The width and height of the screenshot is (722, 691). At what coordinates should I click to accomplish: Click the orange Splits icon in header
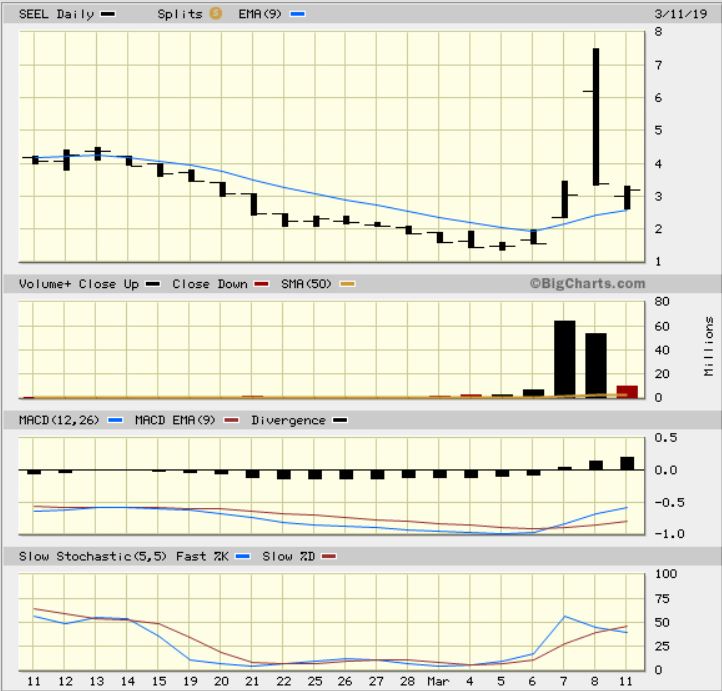pyautogui.click(x=215, y=14)
